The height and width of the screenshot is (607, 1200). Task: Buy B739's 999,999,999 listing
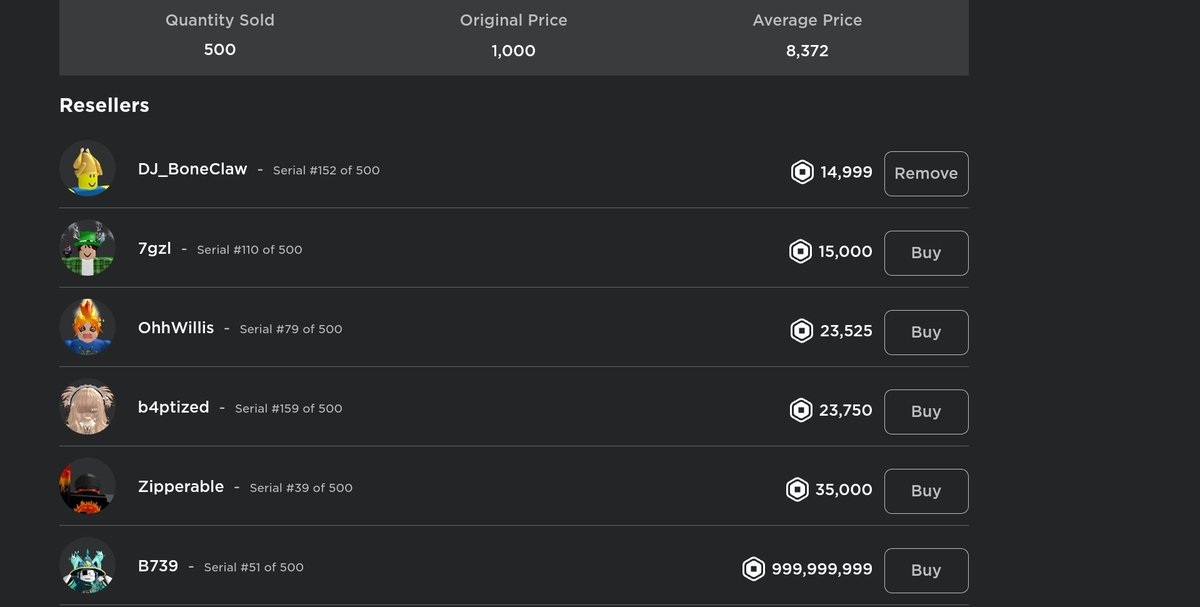pyautogui.click(x=926, y=570)
